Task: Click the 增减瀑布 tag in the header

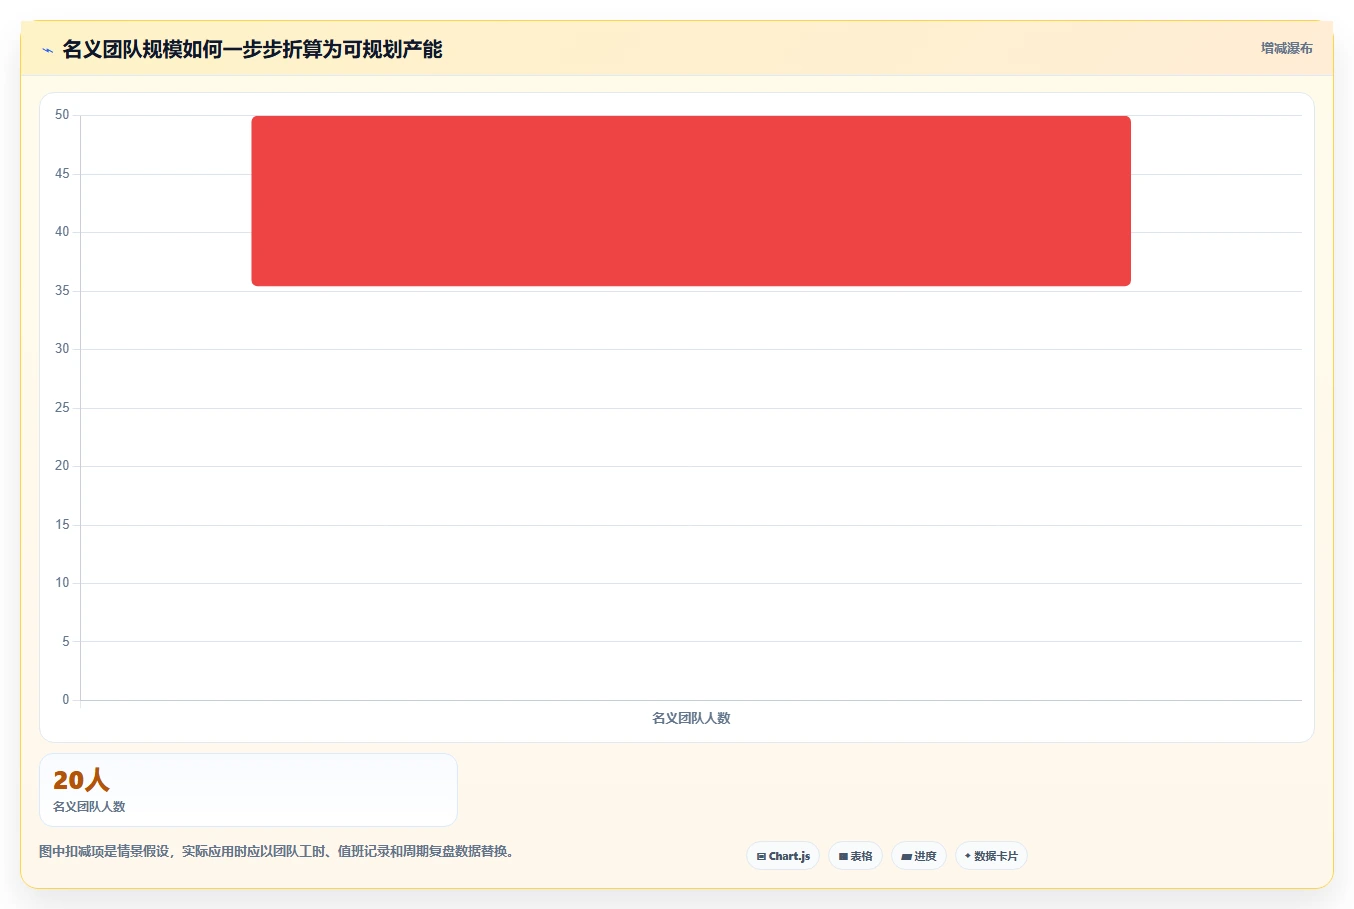Action: (x=1286, y=48)
